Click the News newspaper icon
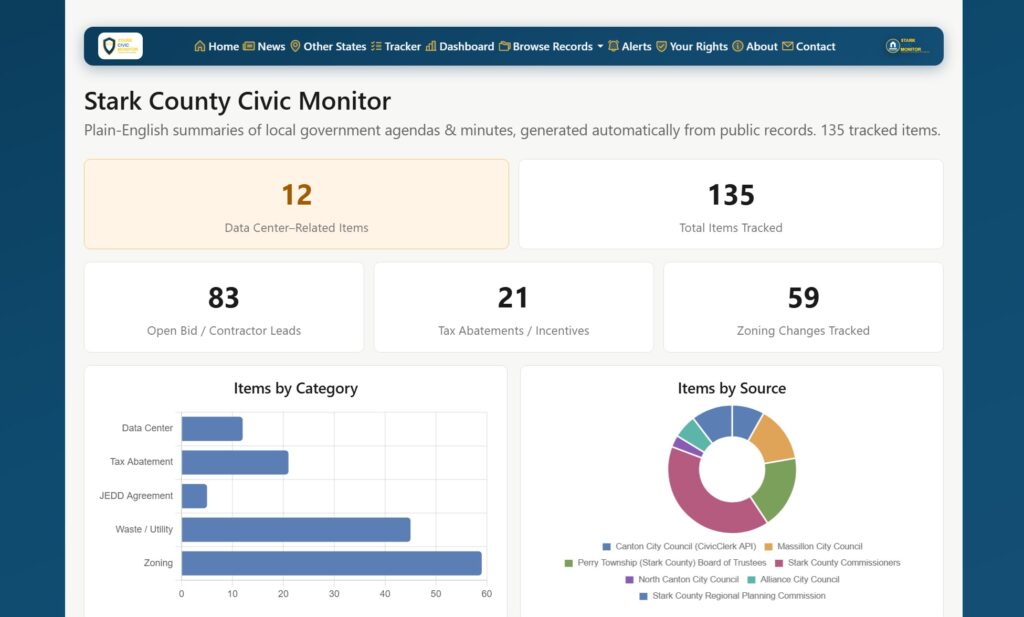Screen dimensions: 1024x617 point(249,46)
